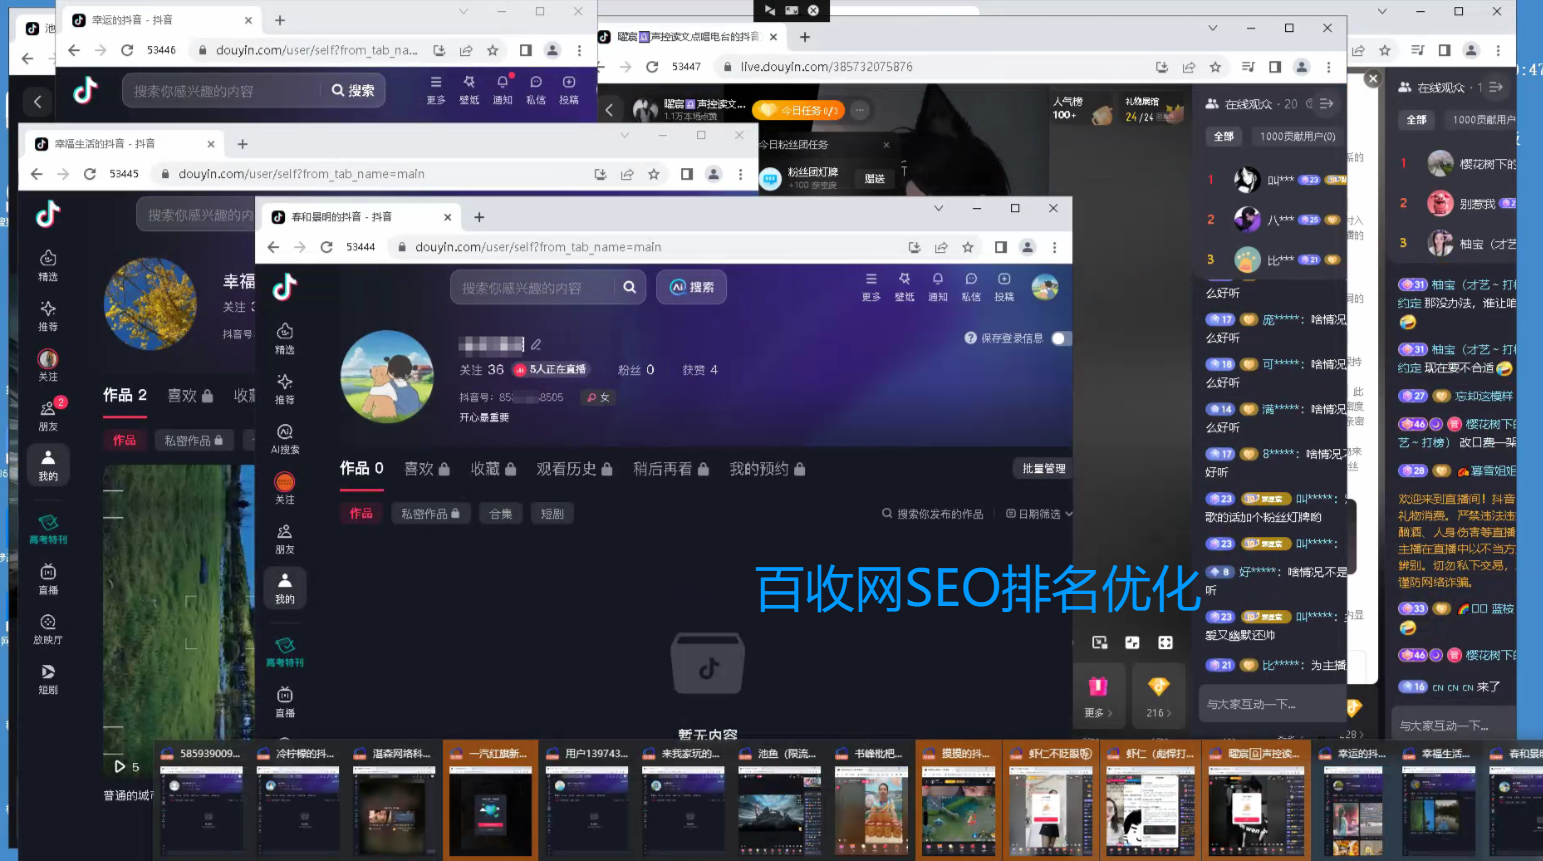The width and height of the screenshot is (1543, 861).
Task: Reload the front window page 53444
Action: coord(326,247)
